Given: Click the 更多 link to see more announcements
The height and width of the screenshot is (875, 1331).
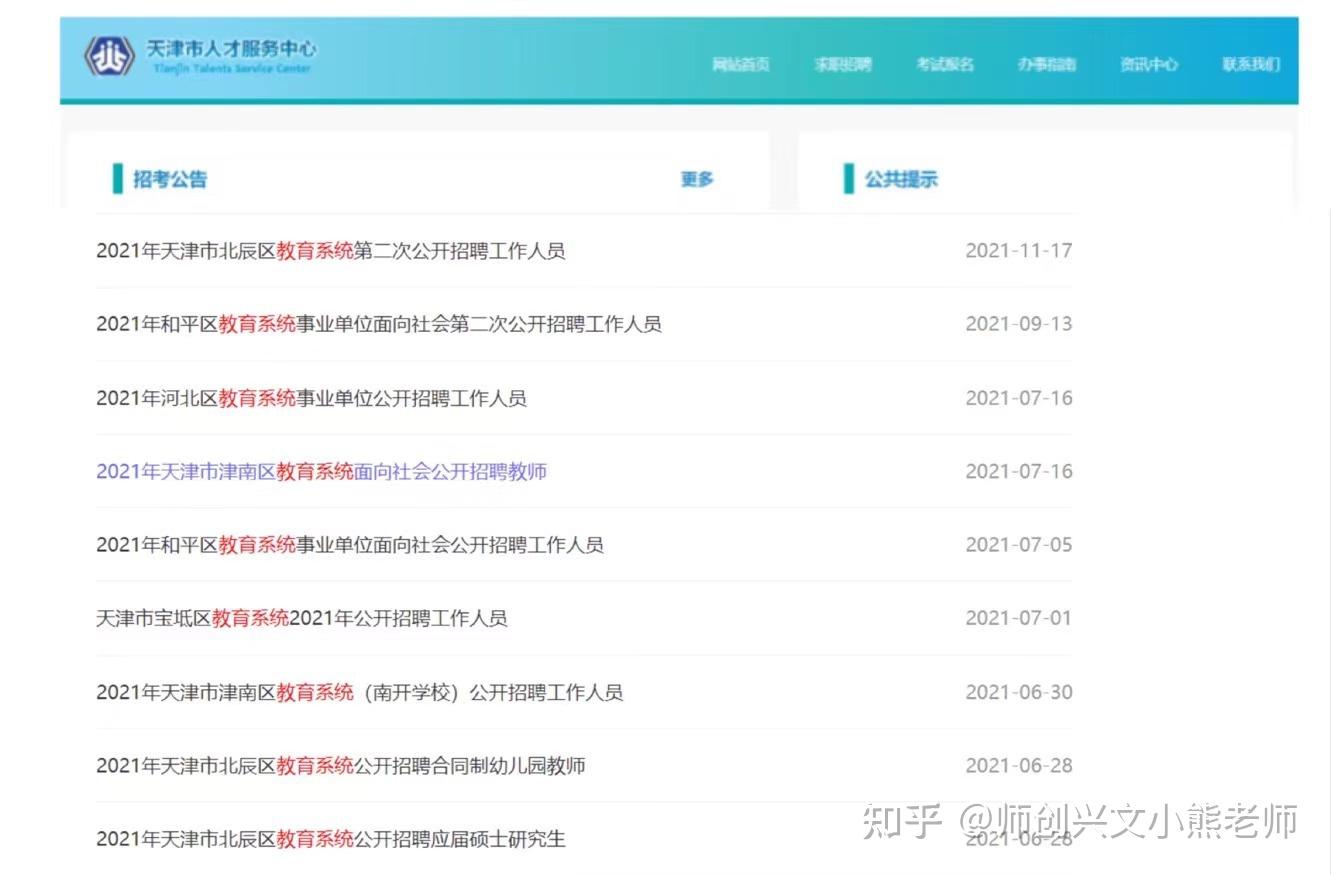Looking at the screenshot, I should (696, 179).
